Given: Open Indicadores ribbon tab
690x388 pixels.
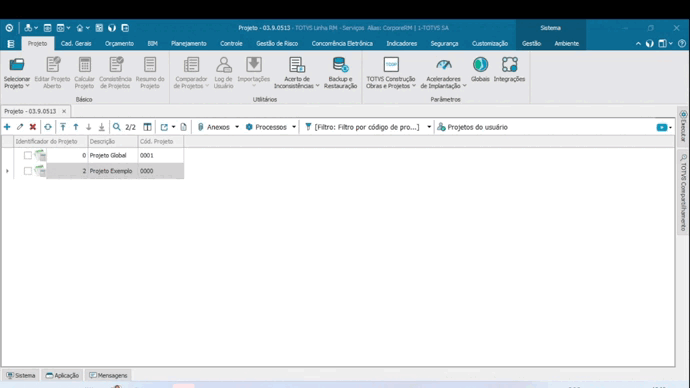Looking at the screenshot, I should 402,44.
